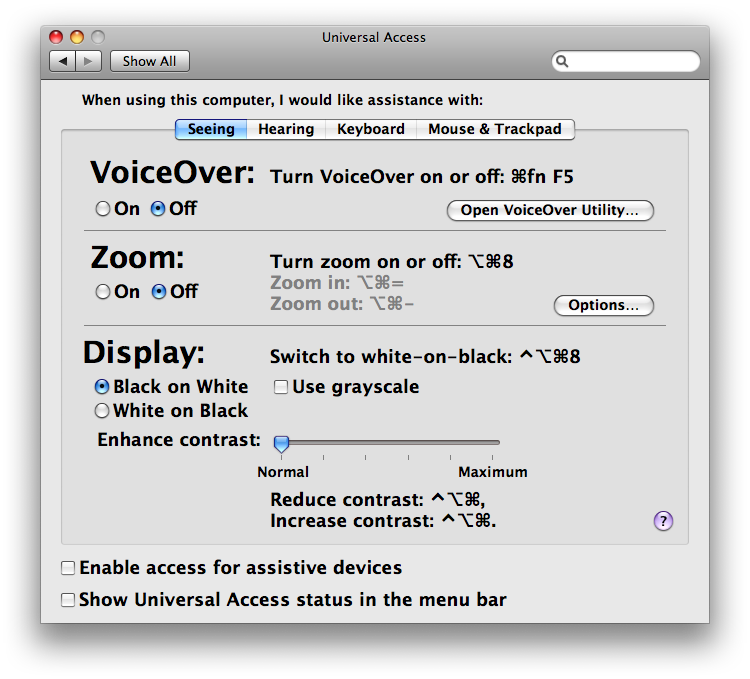Enable access for assistive devices

(x=68, y=568)
